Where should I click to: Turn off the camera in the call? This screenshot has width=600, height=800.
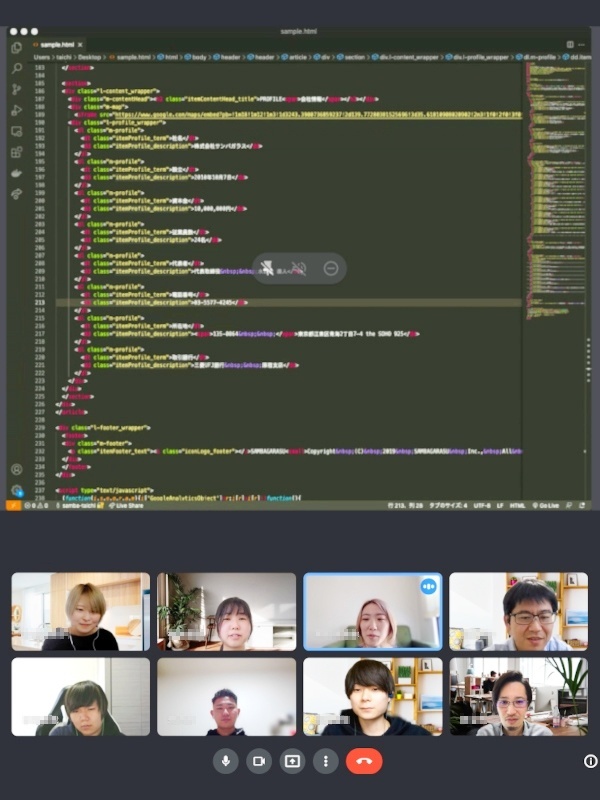tap(259, 761)
